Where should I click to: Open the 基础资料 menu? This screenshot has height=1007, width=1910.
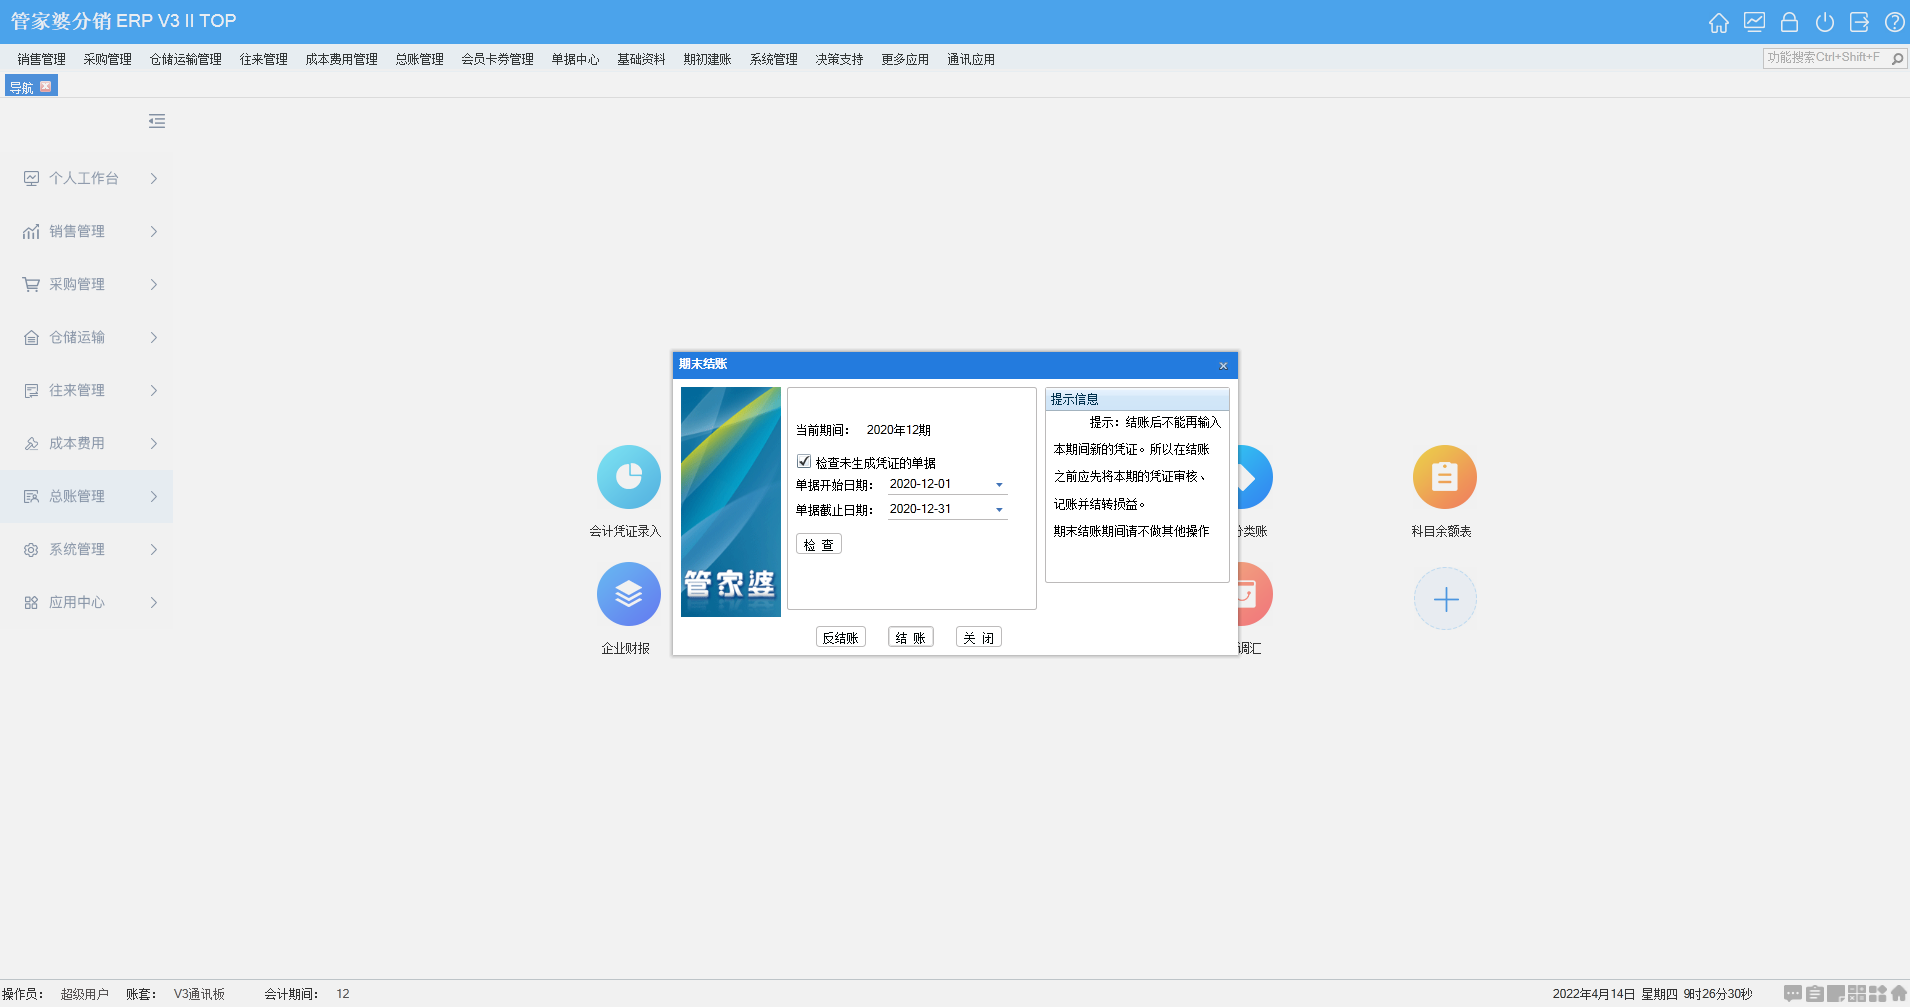[642, 59]
